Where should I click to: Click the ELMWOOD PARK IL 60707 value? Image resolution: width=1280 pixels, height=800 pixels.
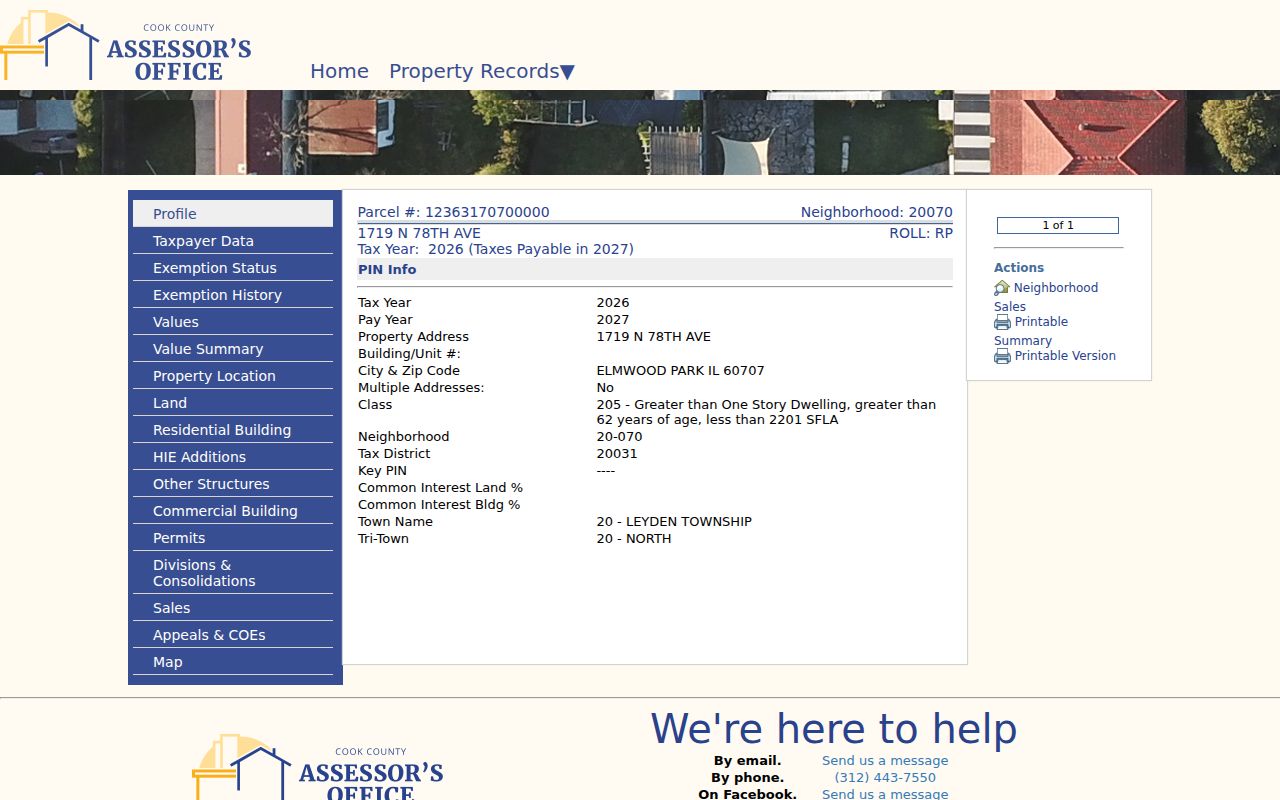pos(681,371)
